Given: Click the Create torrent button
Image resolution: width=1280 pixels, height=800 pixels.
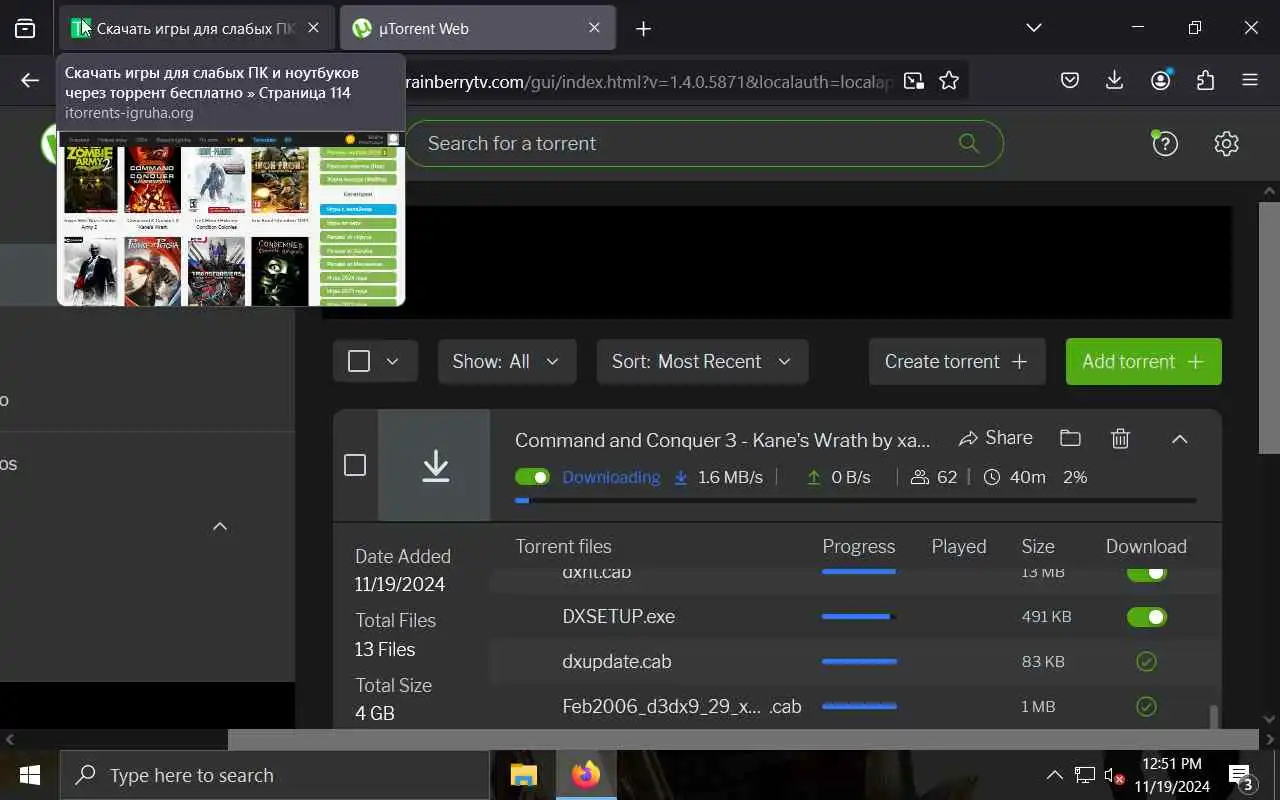Looking at the screenshot, I should (957, 361).
